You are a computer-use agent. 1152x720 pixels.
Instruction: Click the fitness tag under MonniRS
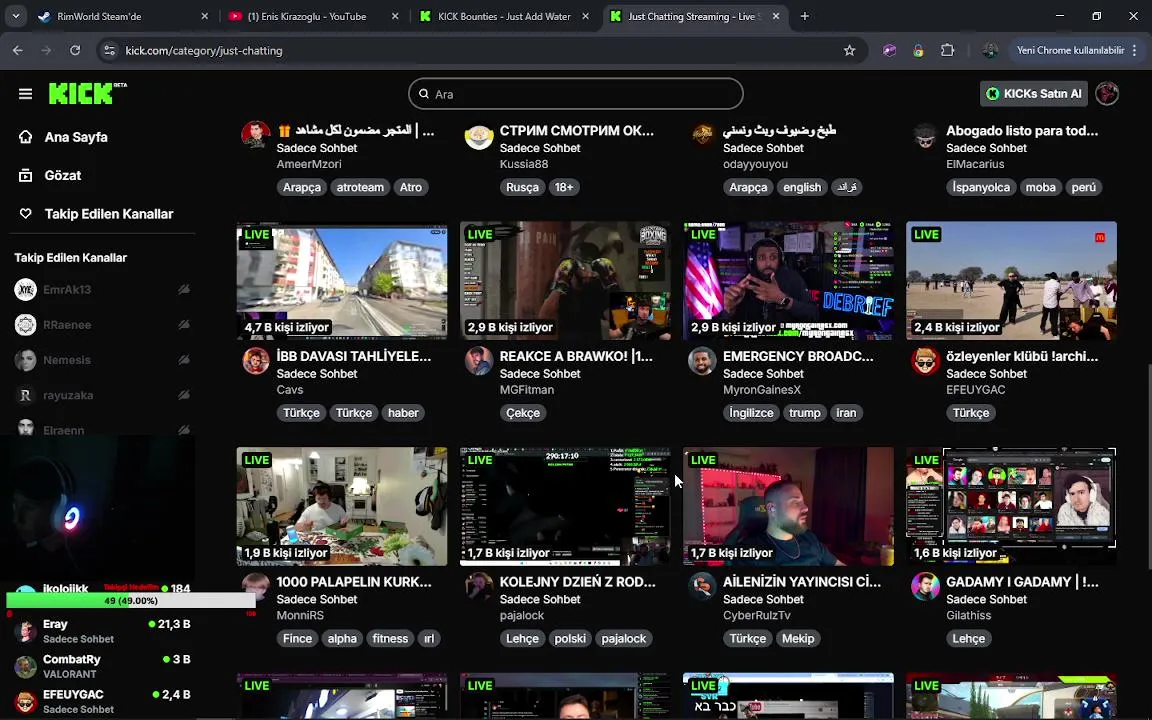(390, 638)
